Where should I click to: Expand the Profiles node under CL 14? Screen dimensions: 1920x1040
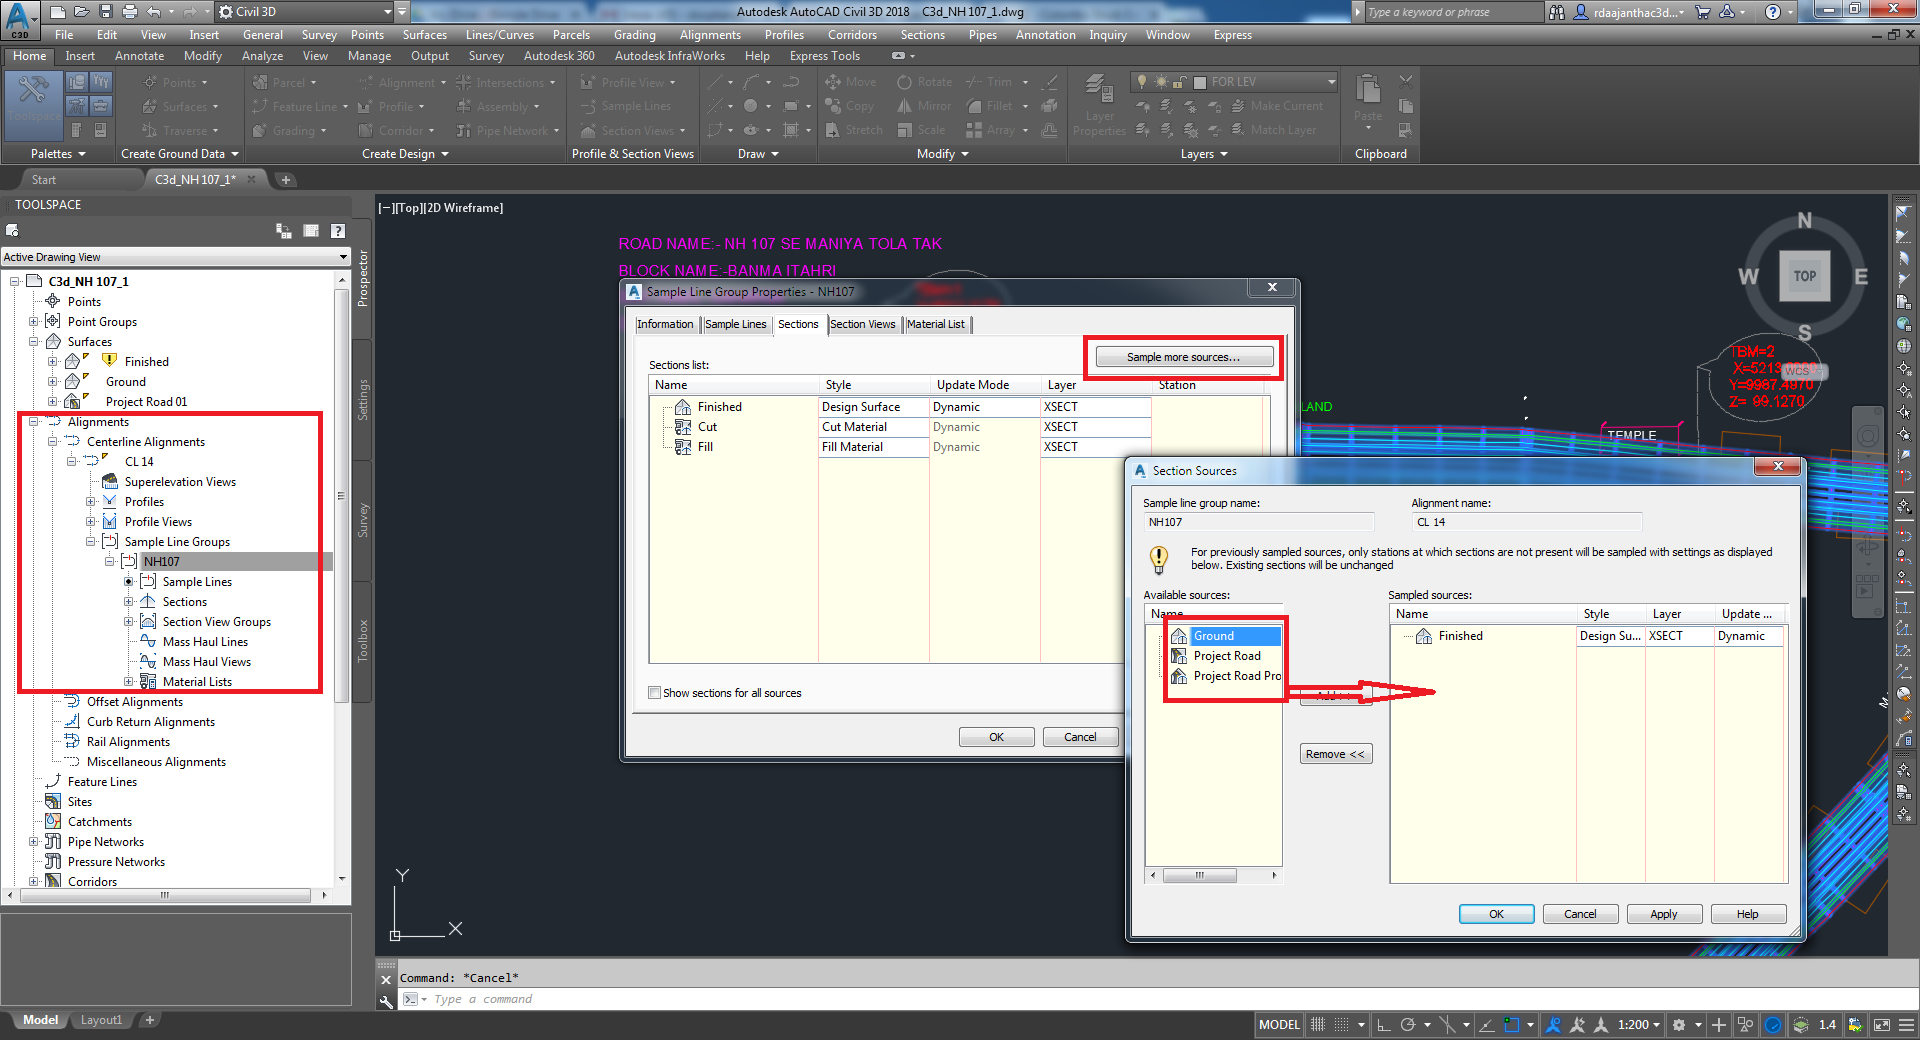click(92, 501)
